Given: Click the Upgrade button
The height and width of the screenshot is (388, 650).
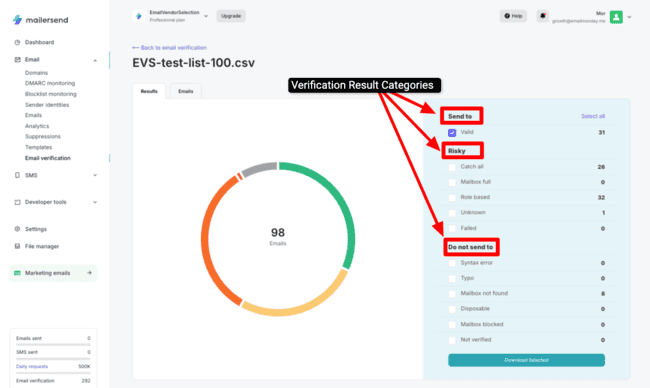Looking at the screenshot, I should click(231, 16).
